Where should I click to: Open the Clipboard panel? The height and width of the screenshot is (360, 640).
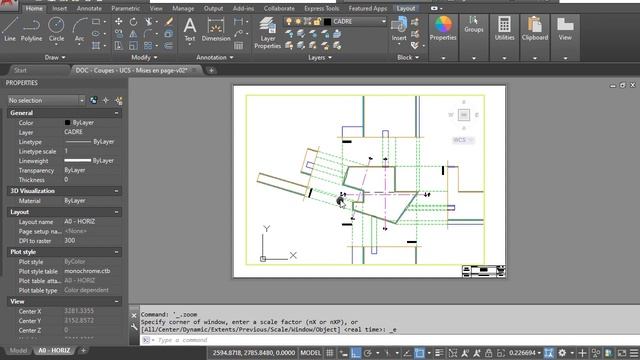[535, 28]
